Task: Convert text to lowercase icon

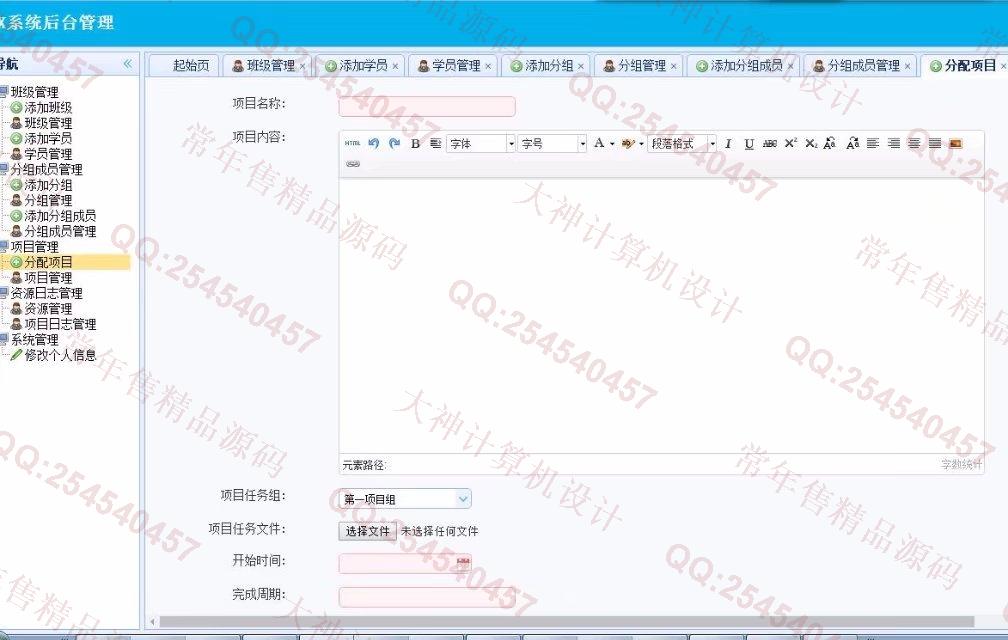Action: 852,143
